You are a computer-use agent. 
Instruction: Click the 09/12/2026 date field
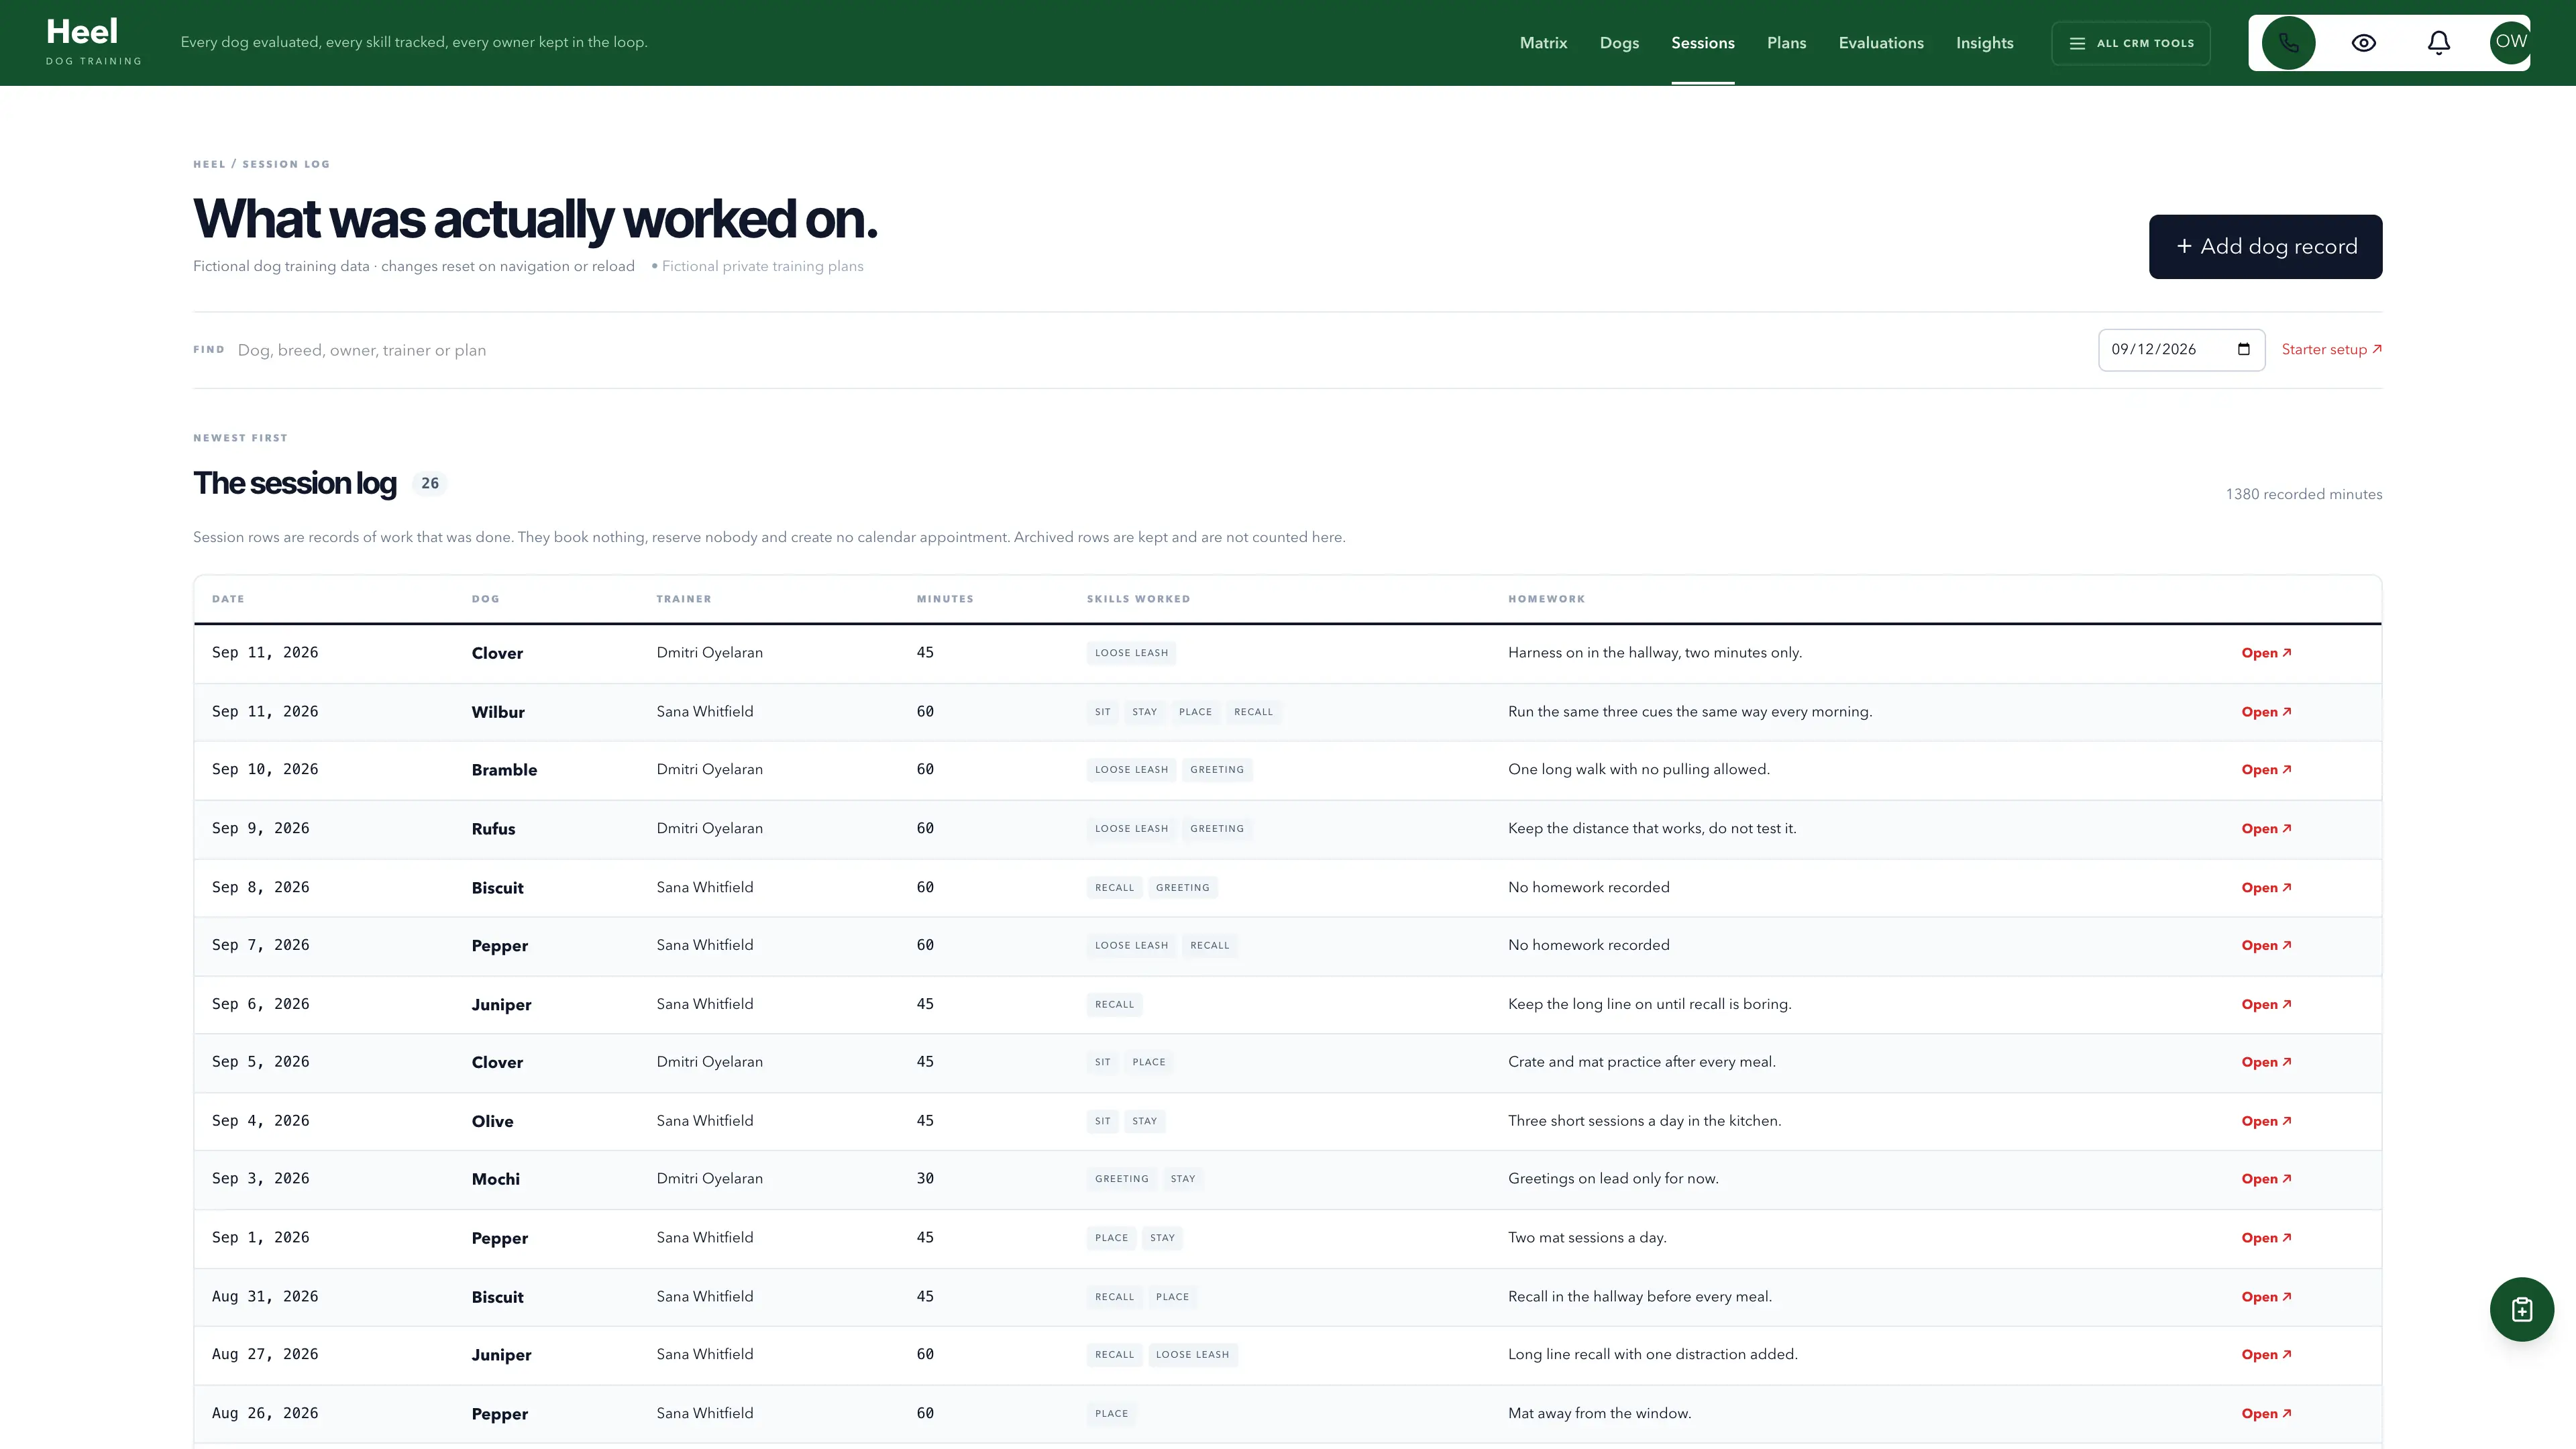coord(2181,349)
